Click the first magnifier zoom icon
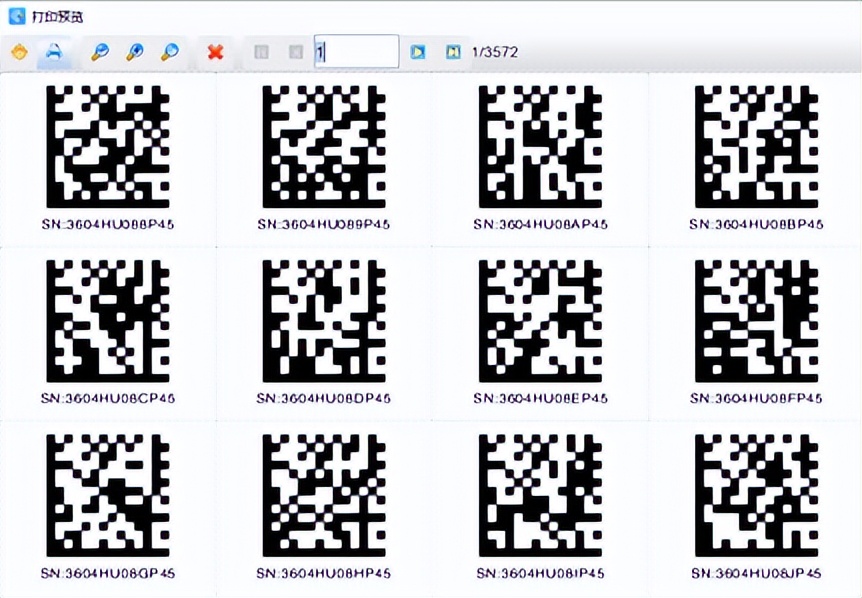Image resolution: width=862 pixels, height=598 pixels. pyautogui.click(x=99, y=52)
